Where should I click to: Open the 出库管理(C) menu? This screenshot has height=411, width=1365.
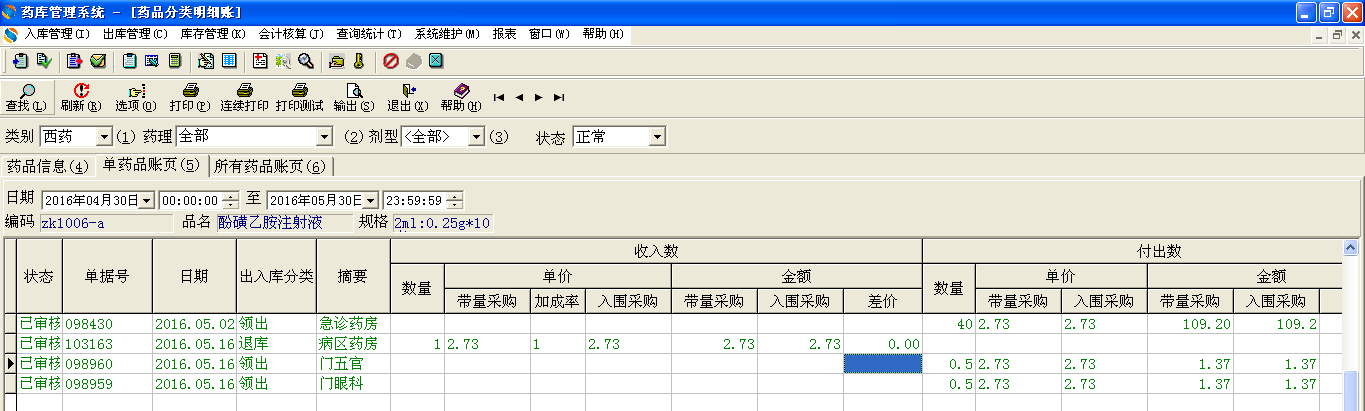pos(135,34)
